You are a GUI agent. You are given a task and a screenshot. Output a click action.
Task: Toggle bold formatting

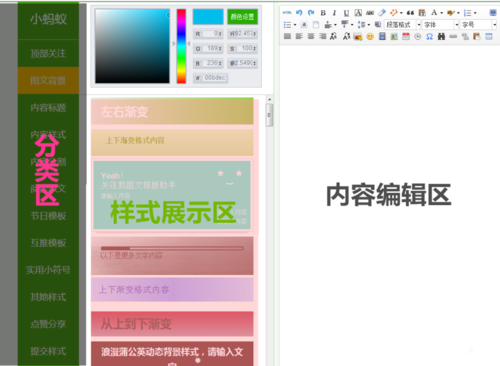tap(323, 13)
